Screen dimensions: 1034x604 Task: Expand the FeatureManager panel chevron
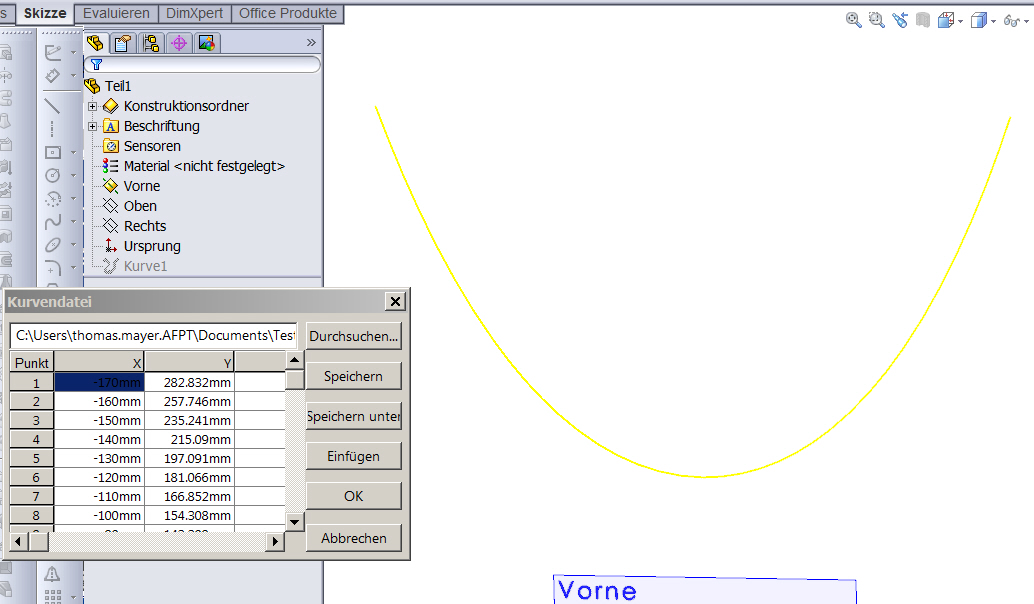pos(311,43)
